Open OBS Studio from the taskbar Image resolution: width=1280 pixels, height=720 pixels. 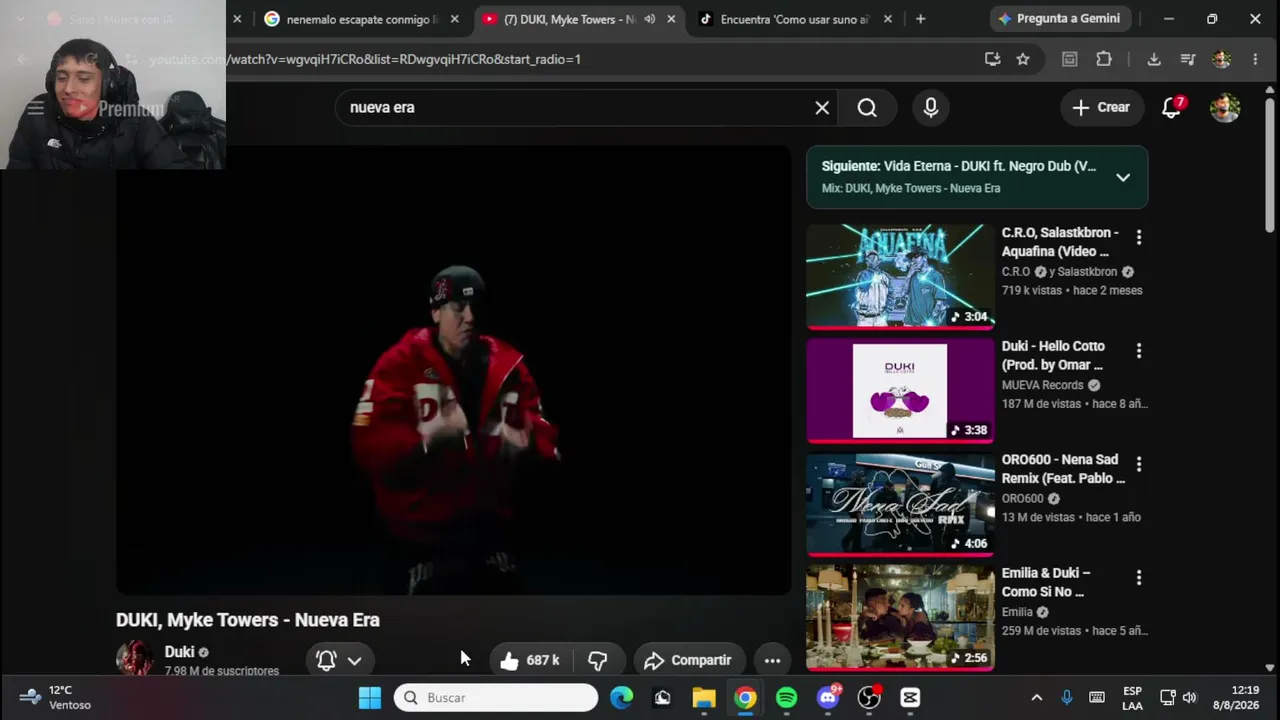869,698
